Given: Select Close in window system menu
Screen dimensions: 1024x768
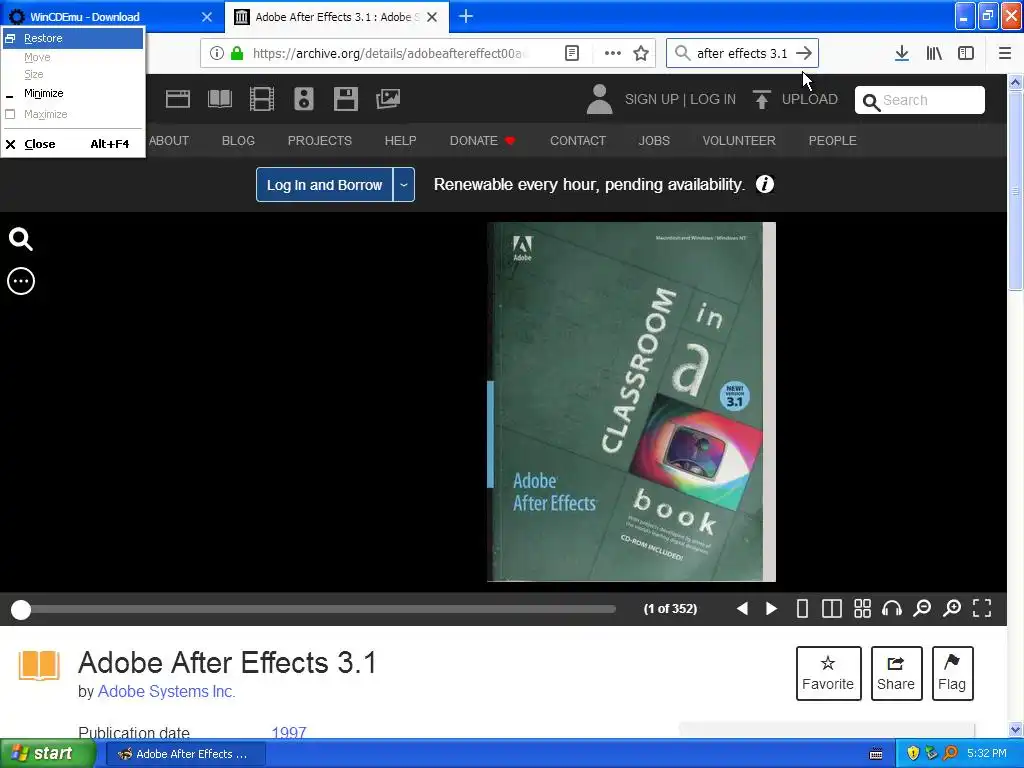Looking at the screenshot, I should (72, 144).
